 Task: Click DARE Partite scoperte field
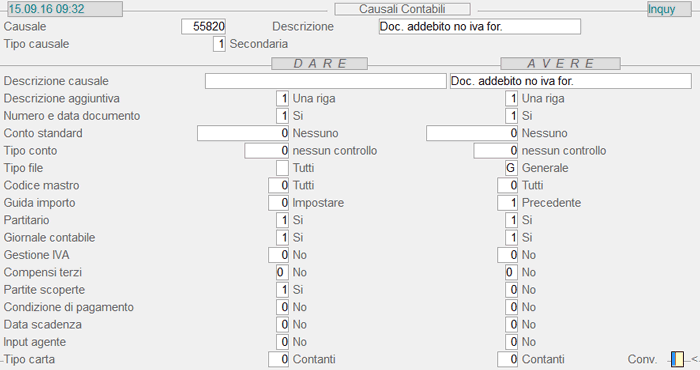pos(283,290)
